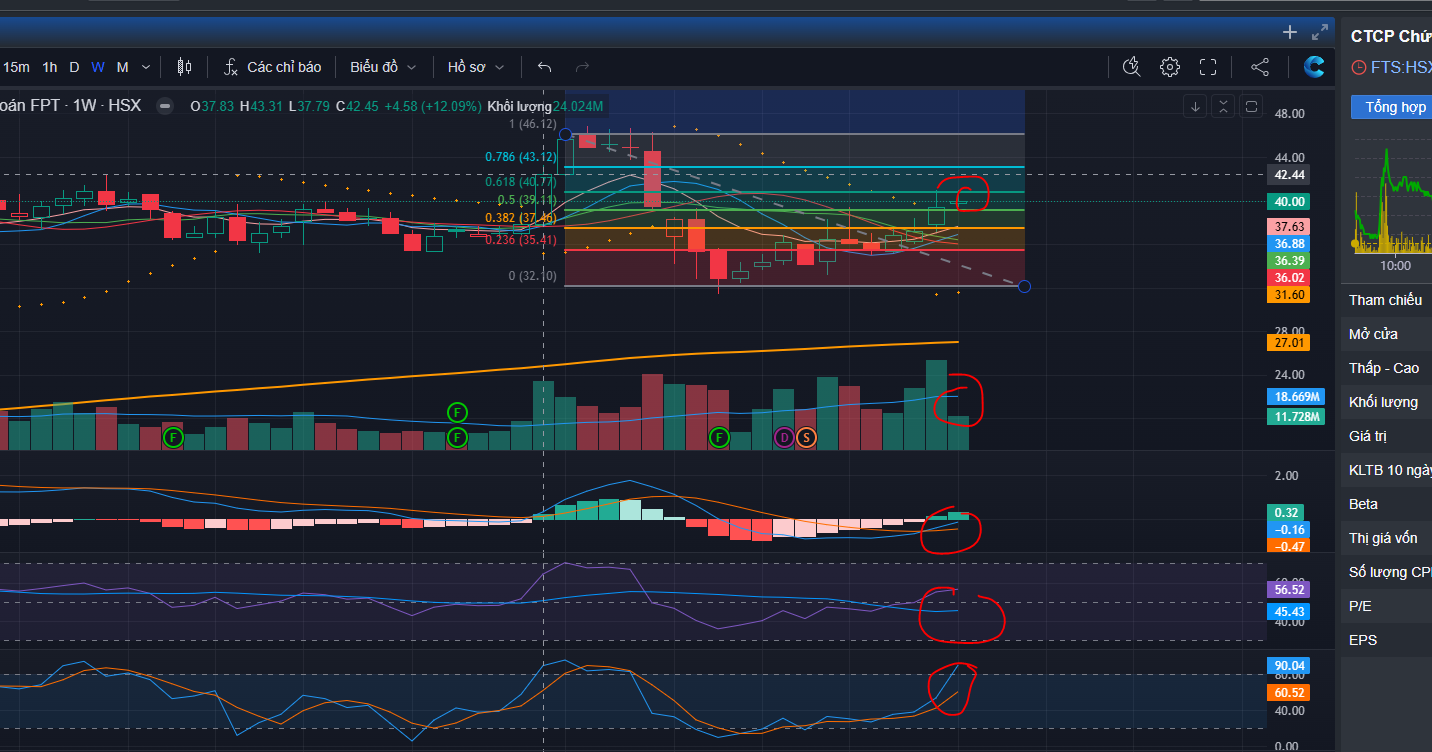
Task: Switch to the monthly M timeframe
Action: tap(122, 67)
